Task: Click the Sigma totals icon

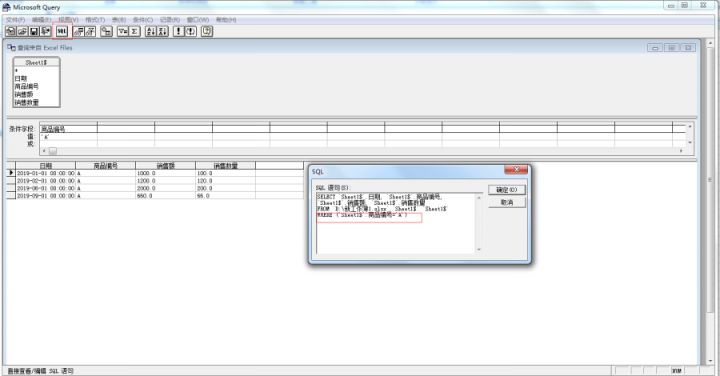Action: [x=135, y=31]
